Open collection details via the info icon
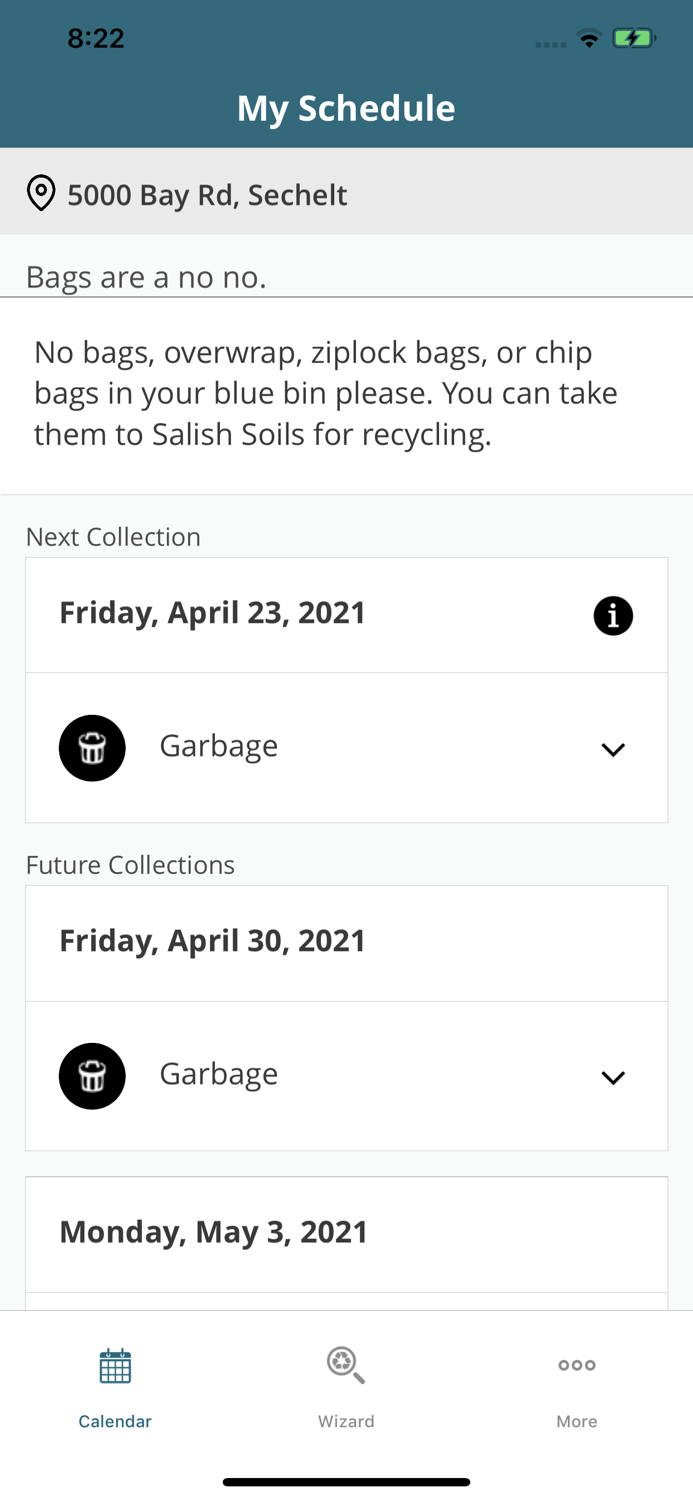The width and height of the screenshot is (693, 1500). coord(613,615)
